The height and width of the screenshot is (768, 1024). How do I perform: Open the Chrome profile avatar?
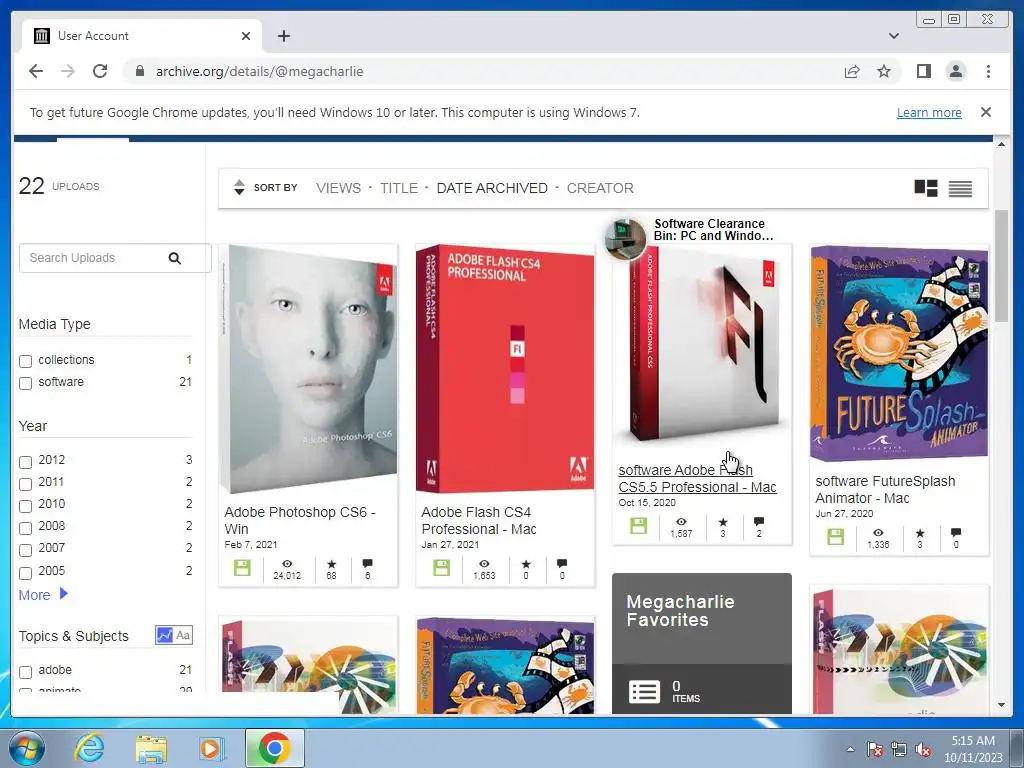(x=956, y=71)
